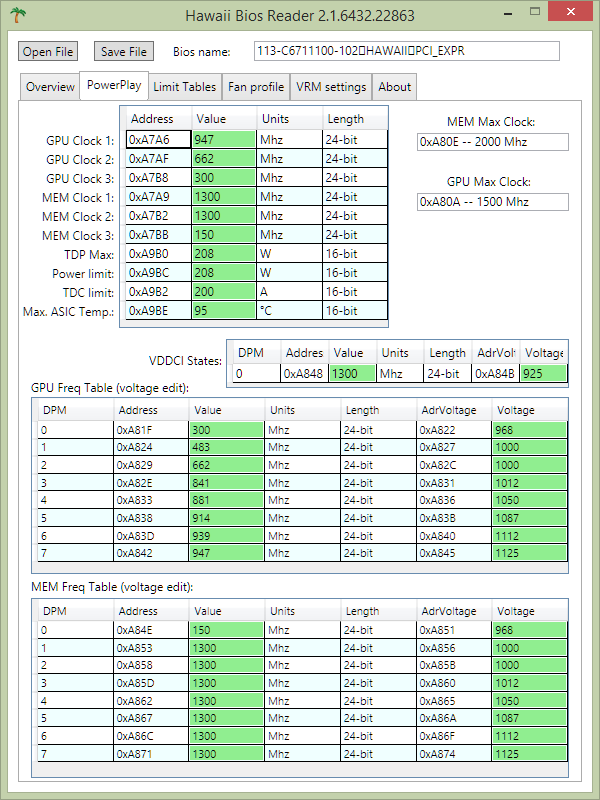Select GPU Clock 1 value 947
Viewport: 600px width, 800px height.
(224, 139)
